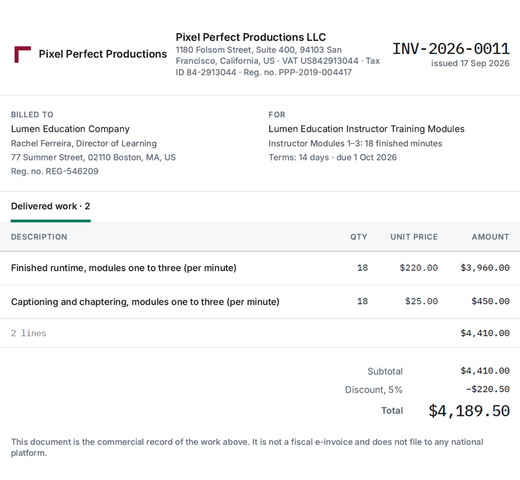
Task: Click 'Pixel Perfect Productions LLC' heading
Action: [251, 37]
